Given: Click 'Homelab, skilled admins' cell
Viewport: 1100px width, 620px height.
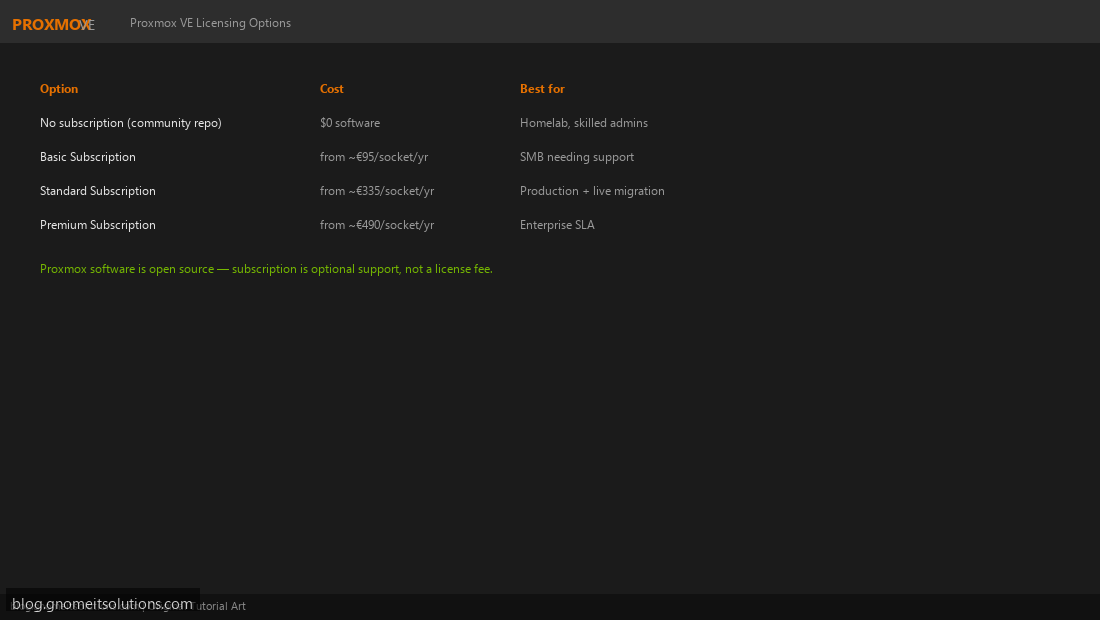Looking at the screenshot, I should (x=584, y=123).
